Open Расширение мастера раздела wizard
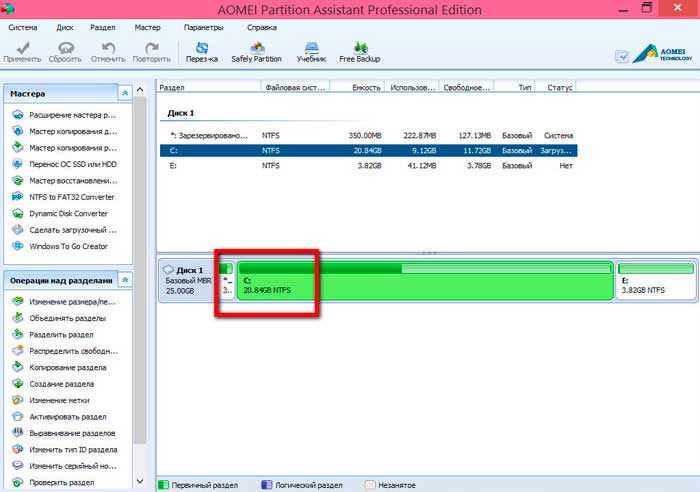 pos(65,115)
